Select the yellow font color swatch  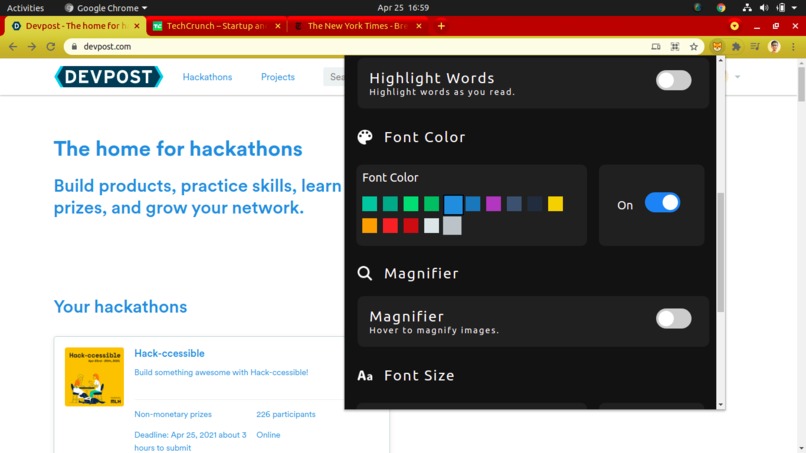[555, 204]
